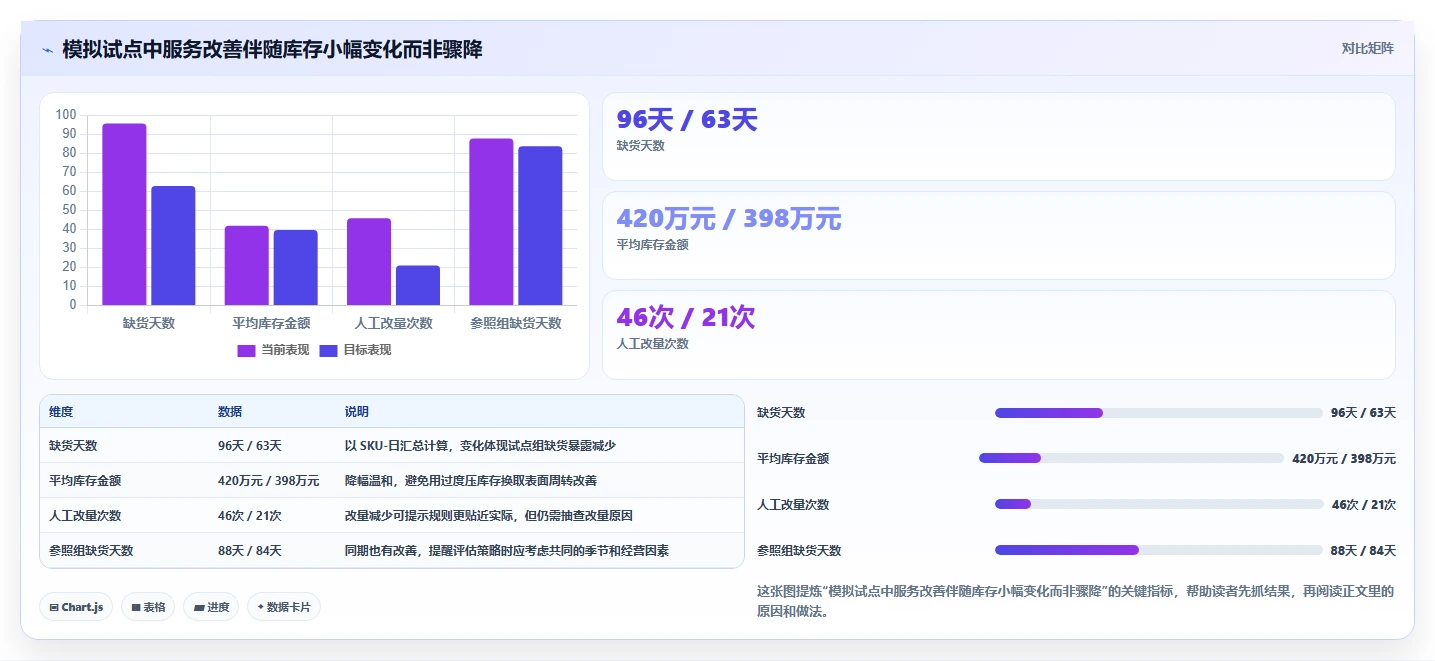Click the 人工改量次数 target blue chart bar

pyautogui.click(x=418, y=285)
